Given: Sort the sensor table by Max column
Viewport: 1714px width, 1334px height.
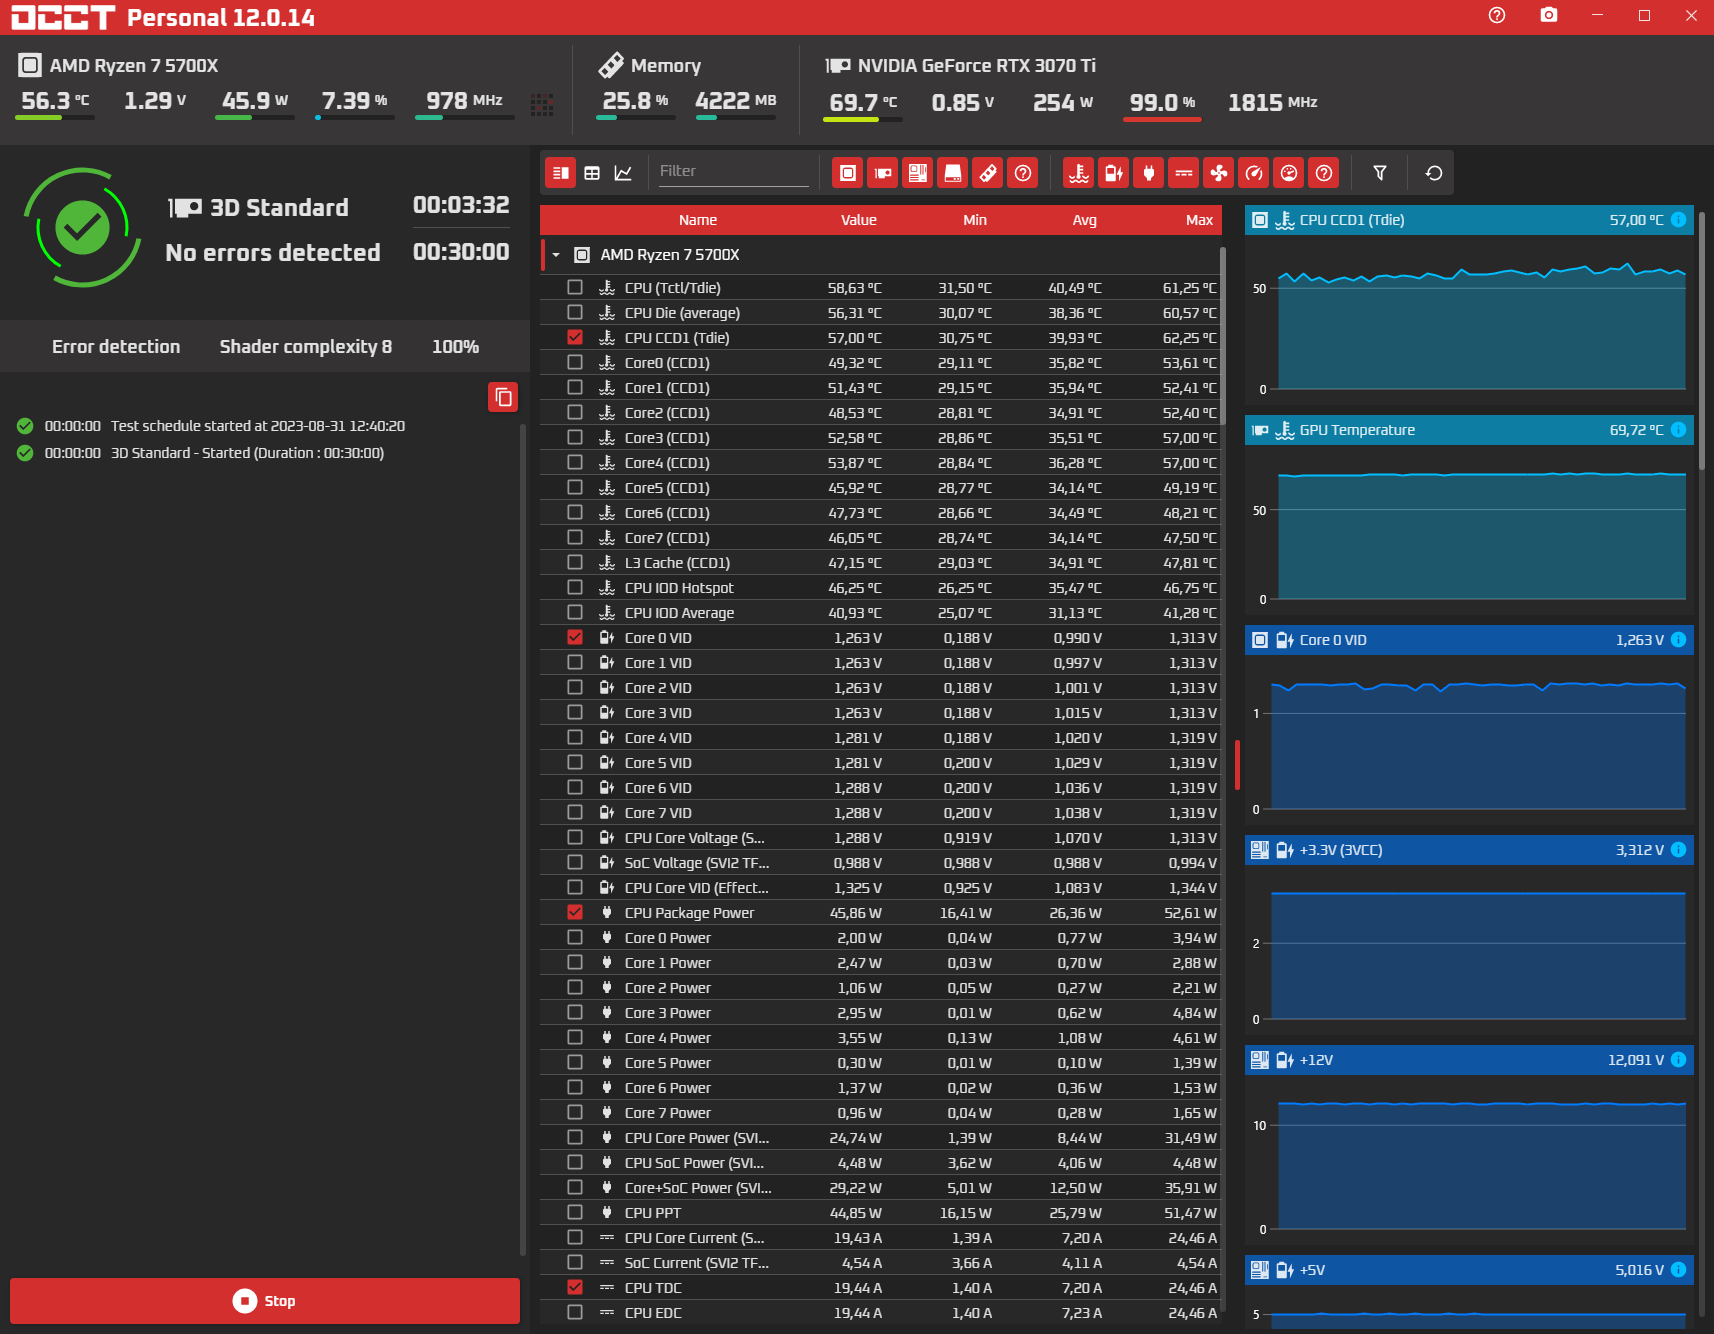Looking at the screenshot, I should [x=1199, y=220].
